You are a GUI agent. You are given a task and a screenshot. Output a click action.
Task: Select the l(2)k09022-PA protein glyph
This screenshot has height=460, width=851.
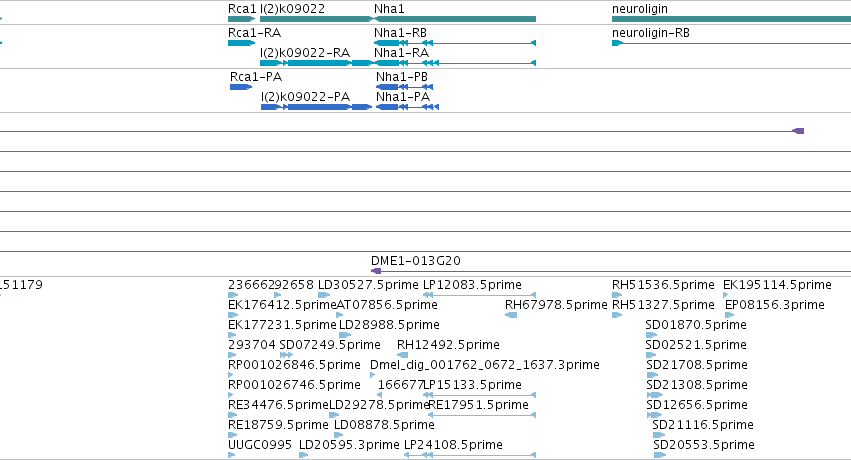(x=316, y=107)
